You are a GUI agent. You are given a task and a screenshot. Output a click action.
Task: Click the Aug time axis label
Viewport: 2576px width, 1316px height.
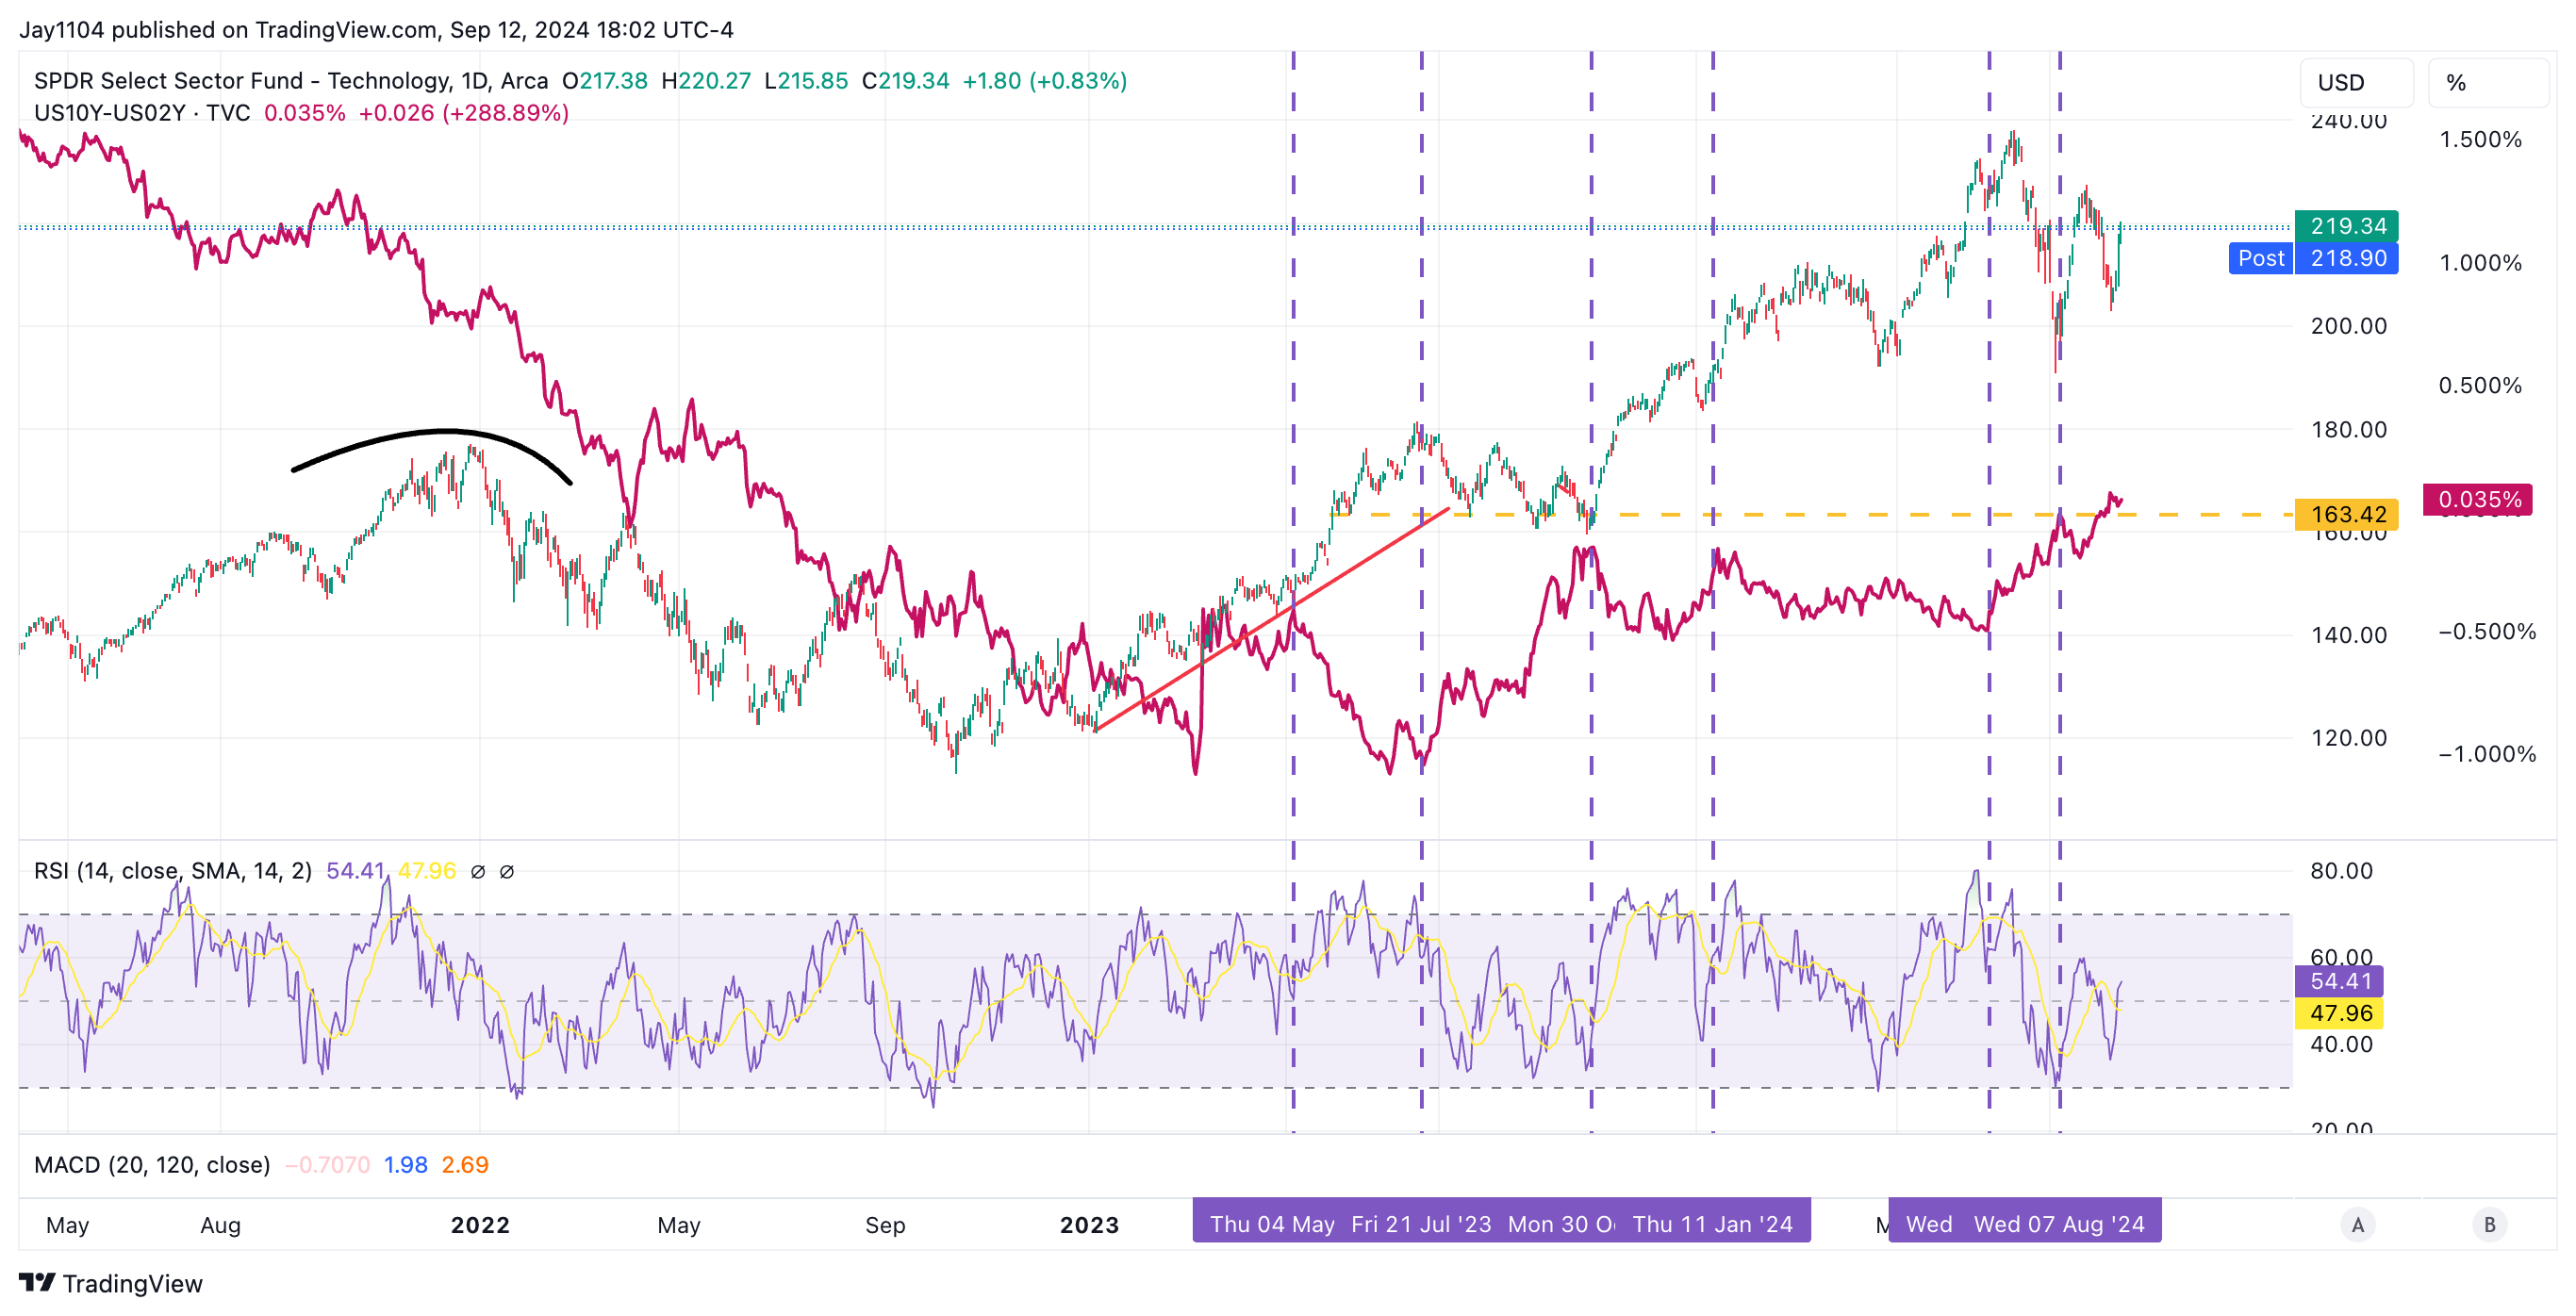point(220,1225)
